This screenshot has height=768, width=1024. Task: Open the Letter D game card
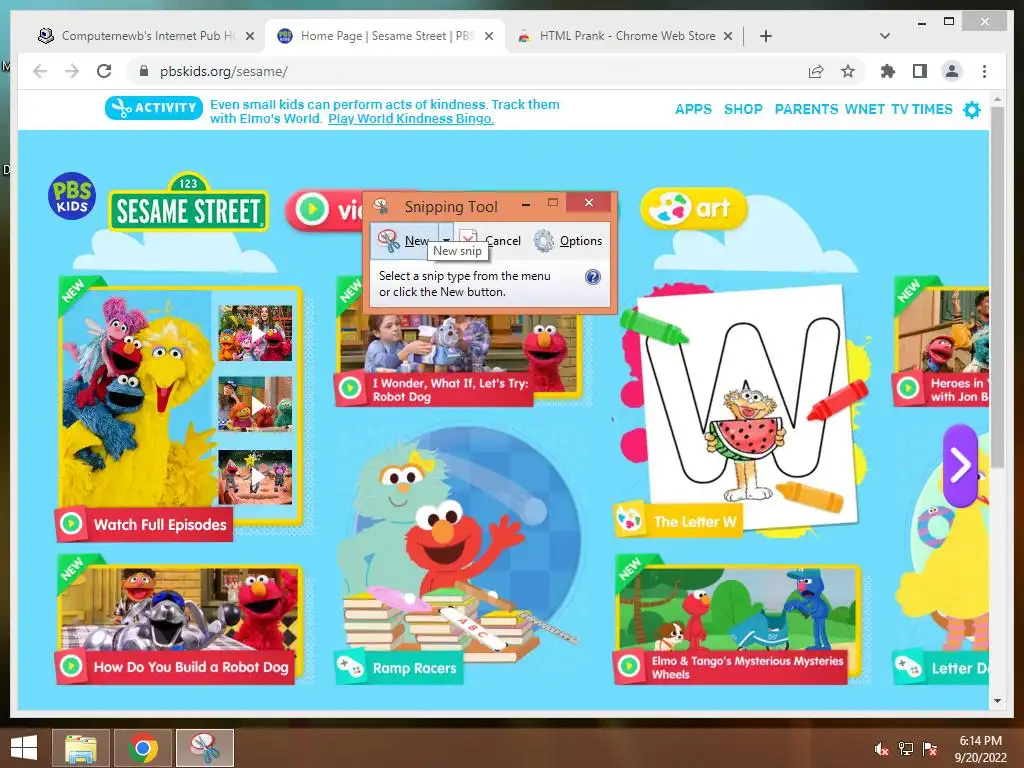pos(941,588)
